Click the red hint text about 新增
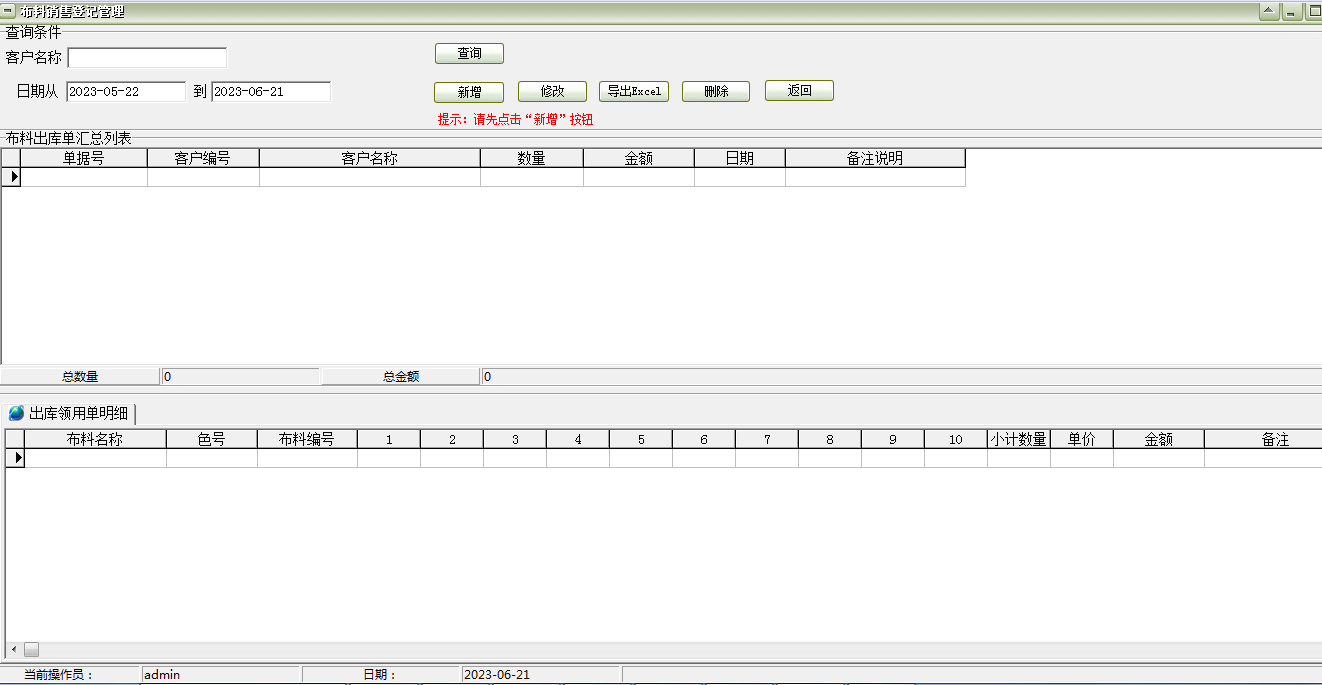 (516, 119)
